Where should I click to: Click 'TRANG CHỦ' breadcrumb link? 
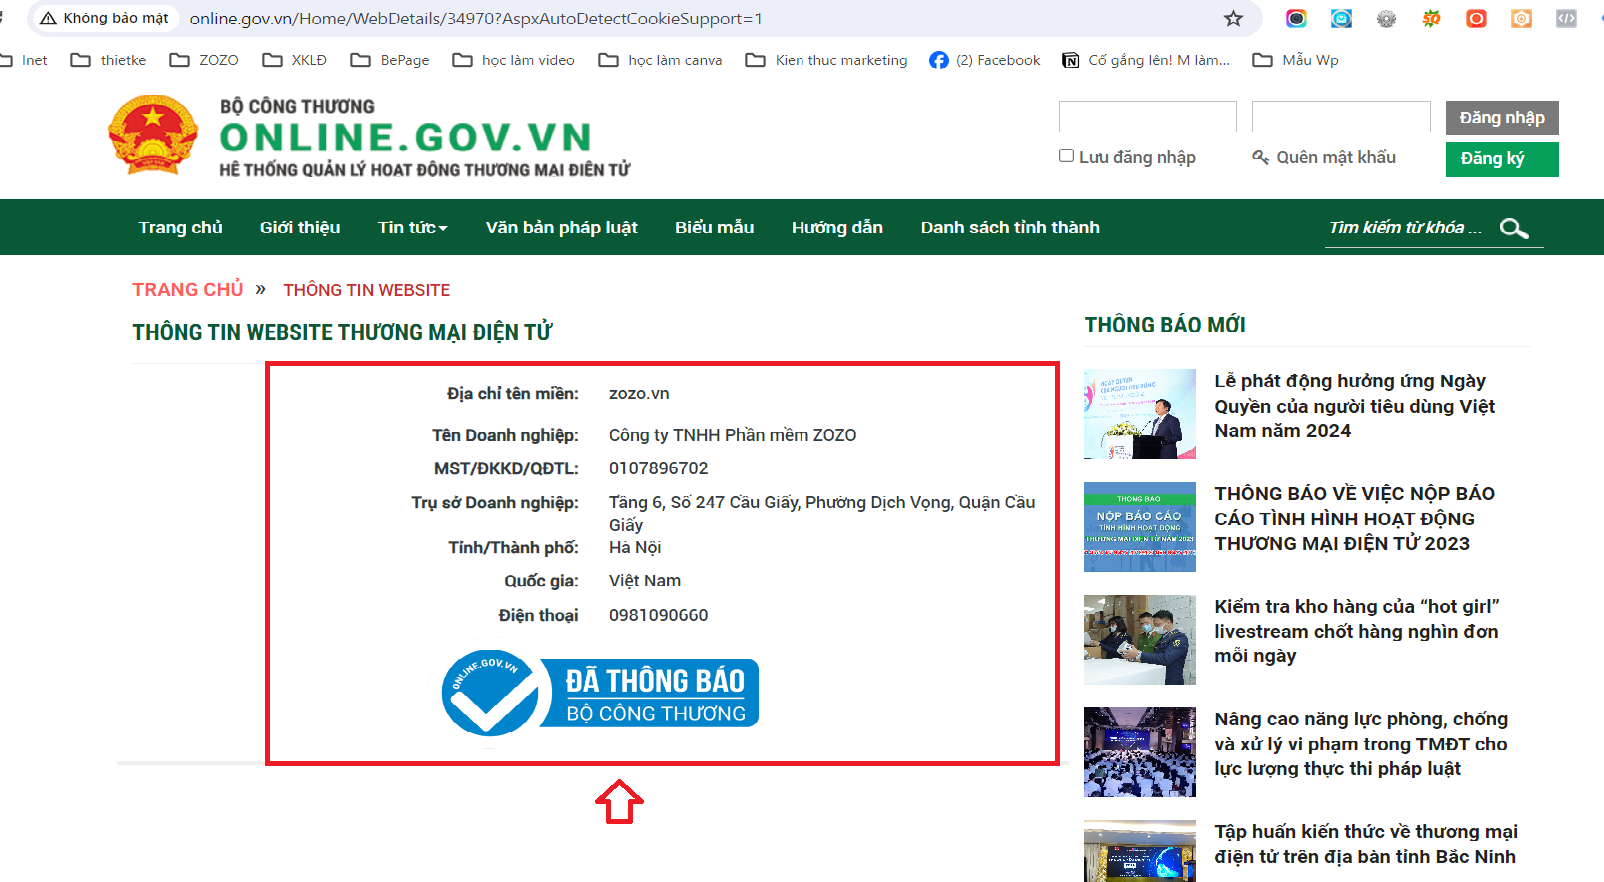(x=188, y=289)
